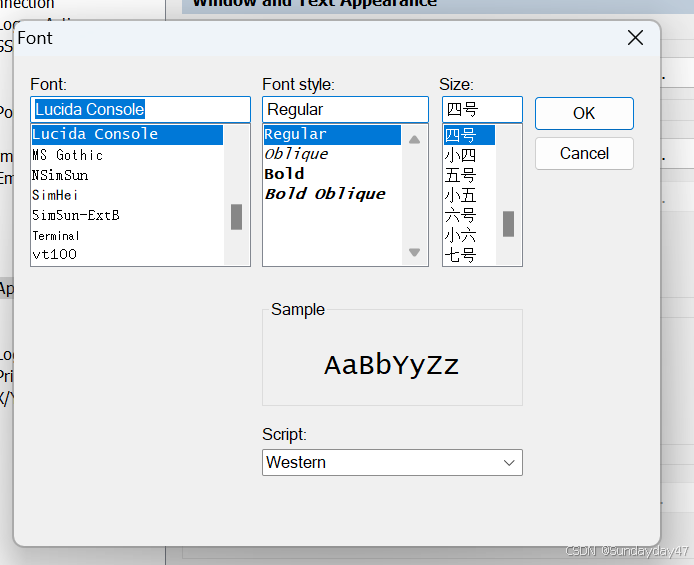Select Bold font style
694x565 pixels.
click(285, 174)
